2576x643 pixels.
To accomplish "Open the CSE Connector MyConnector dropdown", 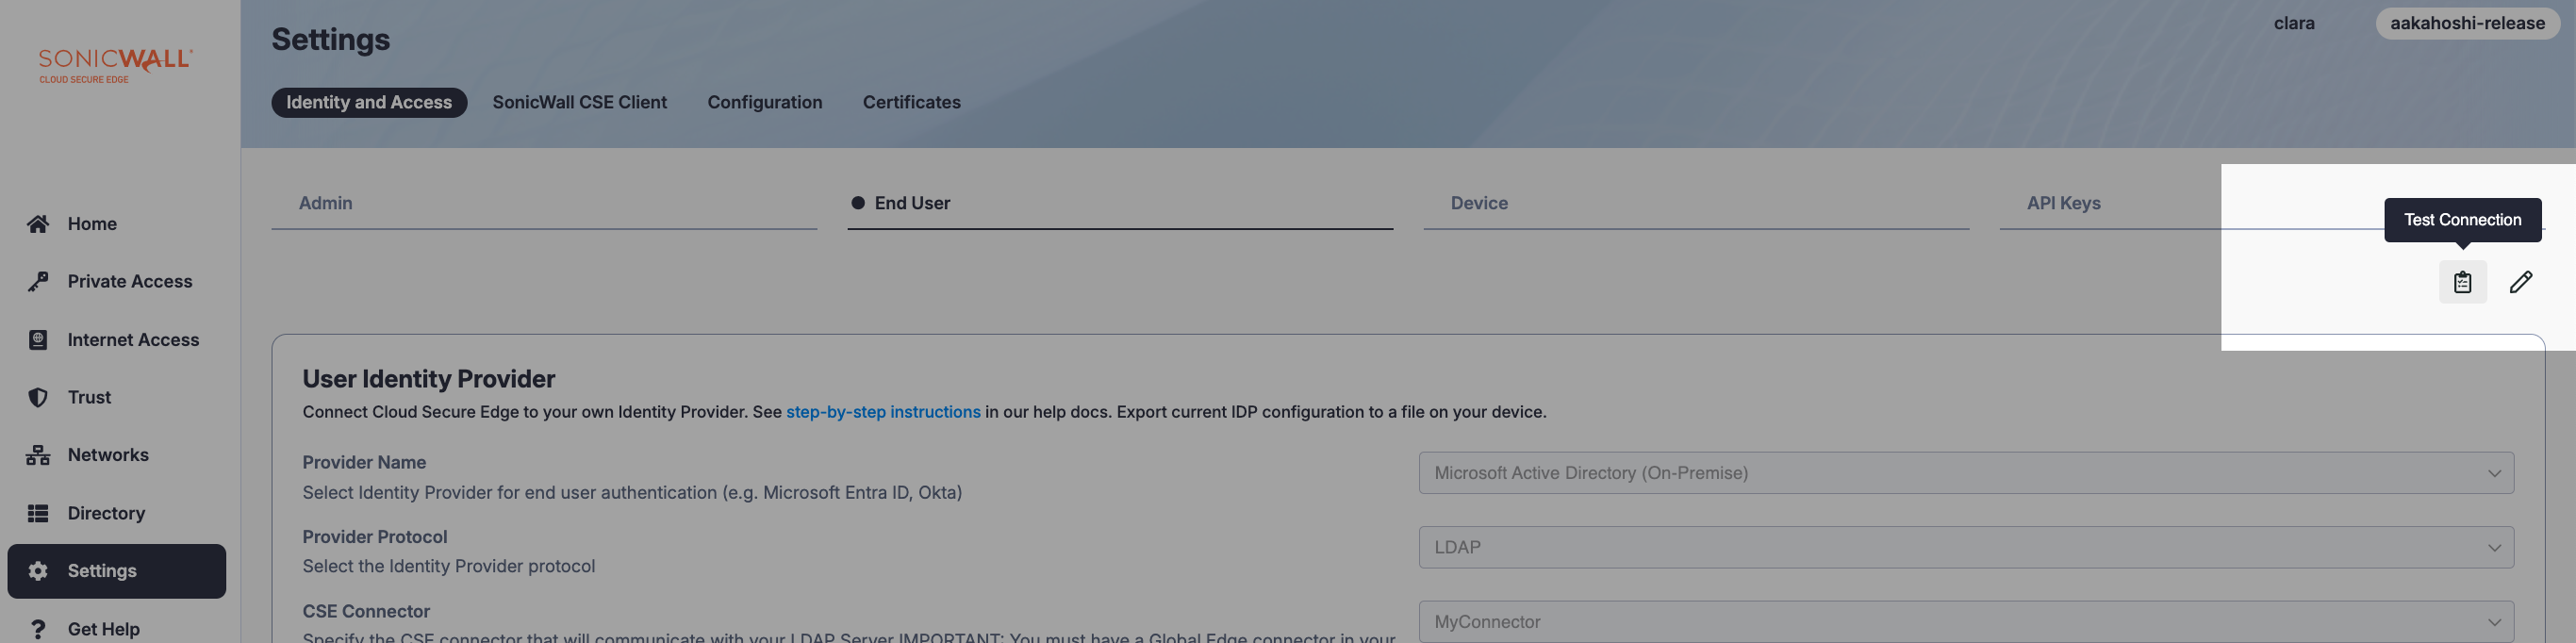I will click(1965, 621).
